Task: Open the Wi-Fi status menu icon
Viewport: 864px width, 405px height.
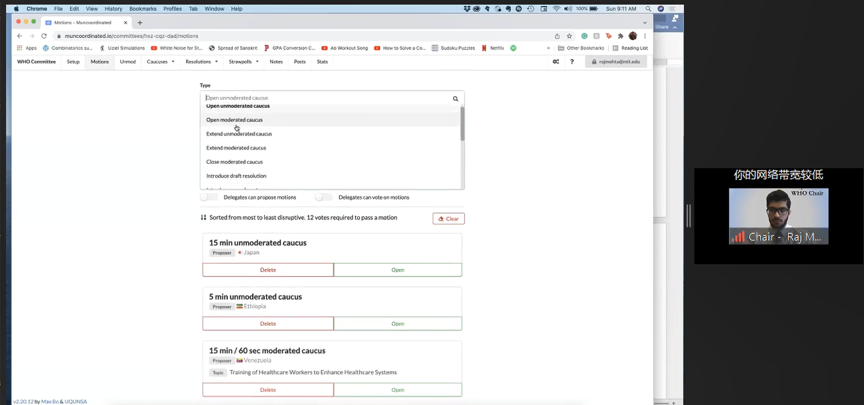Action: click(x=556, y=9)
